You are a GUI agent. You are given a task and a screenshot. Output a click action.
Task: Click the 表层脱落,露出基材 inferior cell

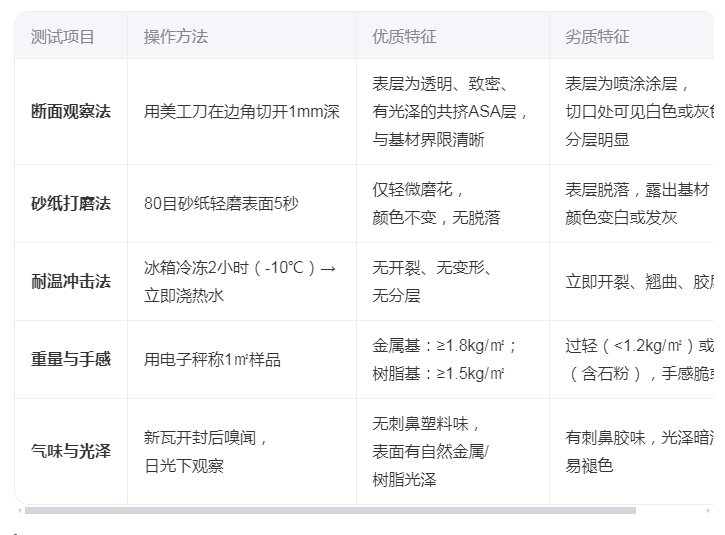tap(636, 204)
